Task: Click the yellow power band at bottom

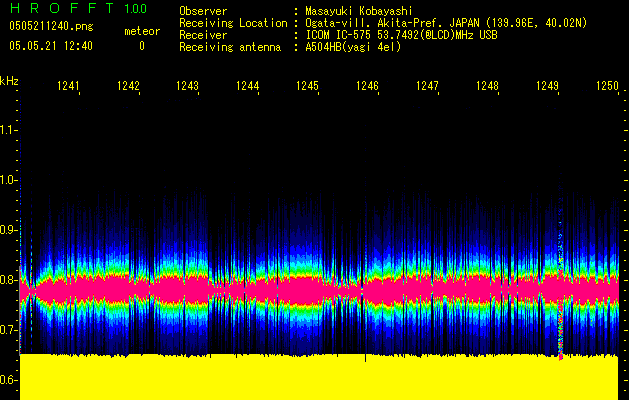Action: coord(318,378)
